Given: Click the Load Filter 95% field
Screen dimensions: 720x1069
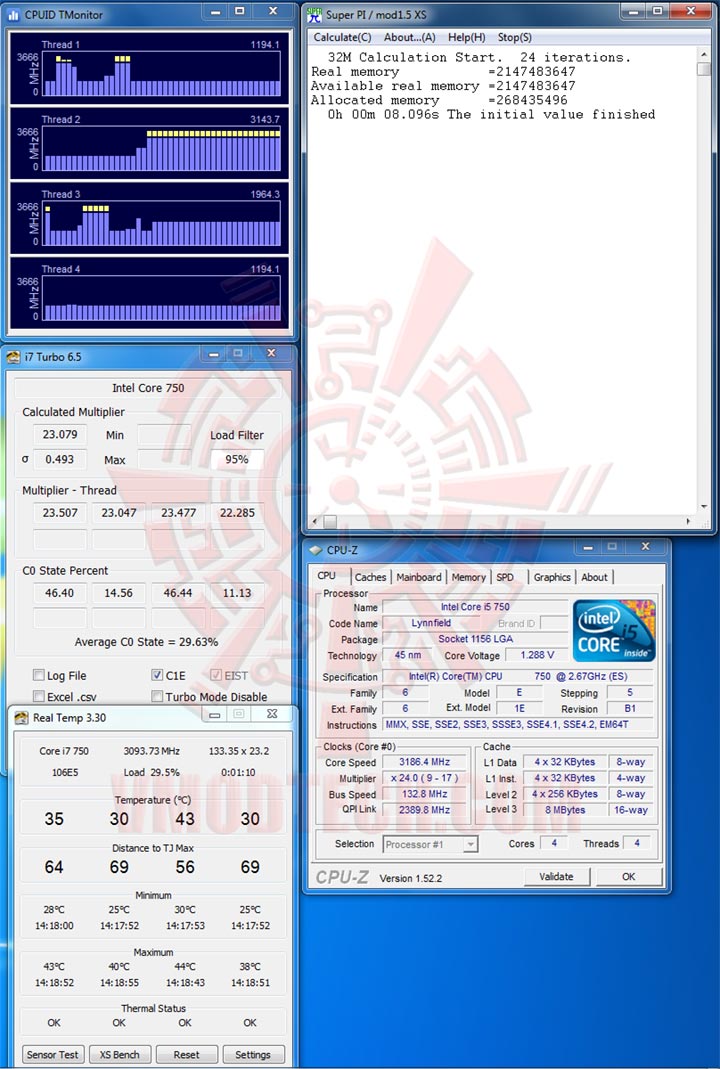Looking at the screenshot, I should click(x=237, y=460).
